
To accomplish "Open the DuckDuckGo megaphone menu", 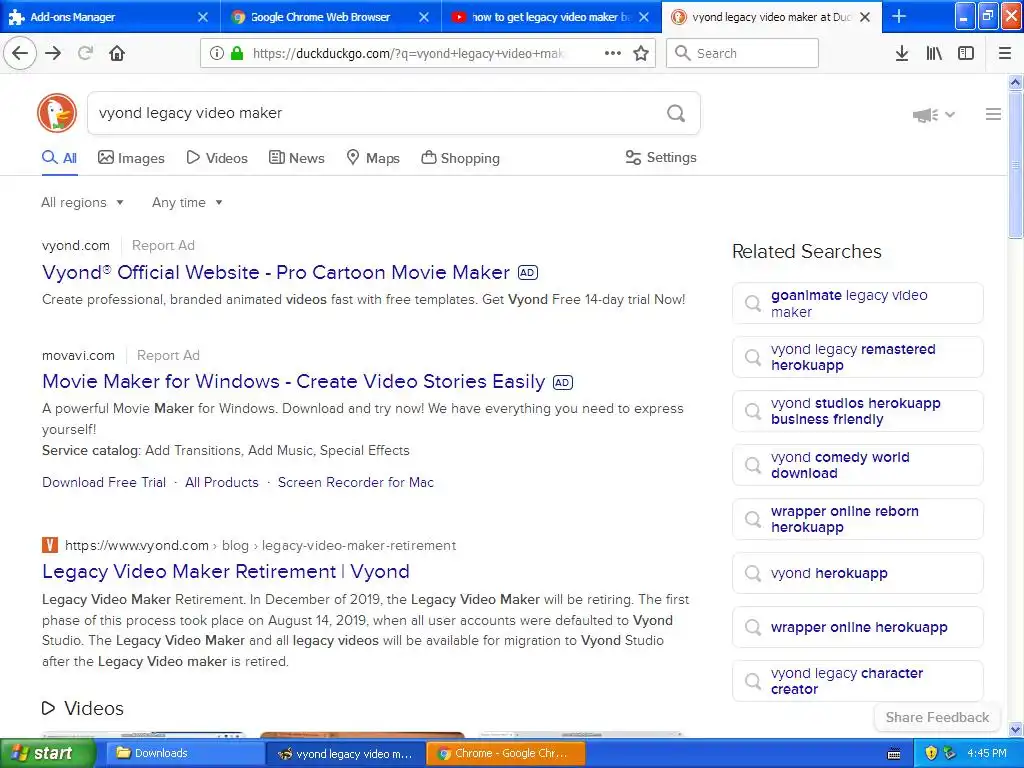I will tap(933, 115).
